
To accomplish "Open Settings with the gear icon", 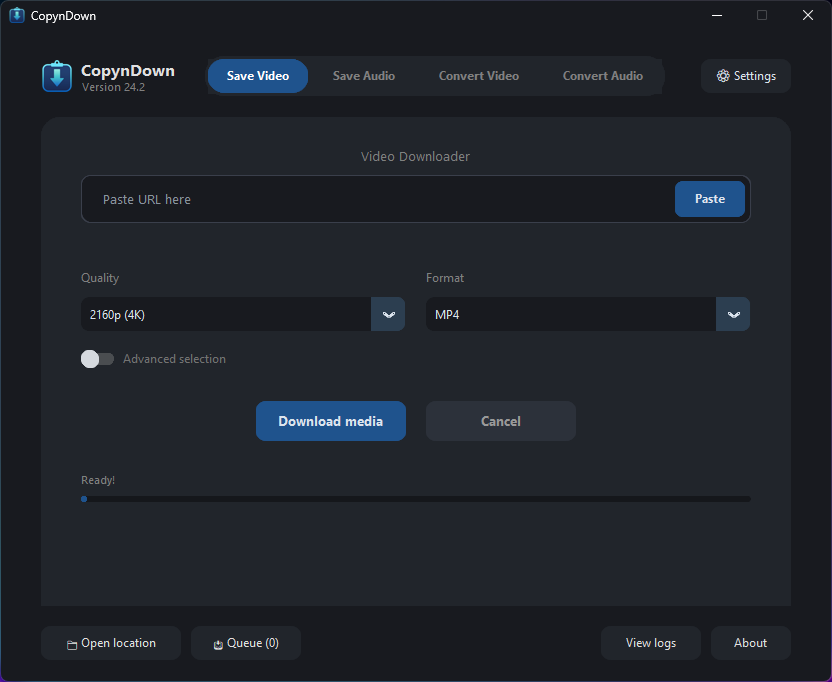I will [x=723, y=76].
